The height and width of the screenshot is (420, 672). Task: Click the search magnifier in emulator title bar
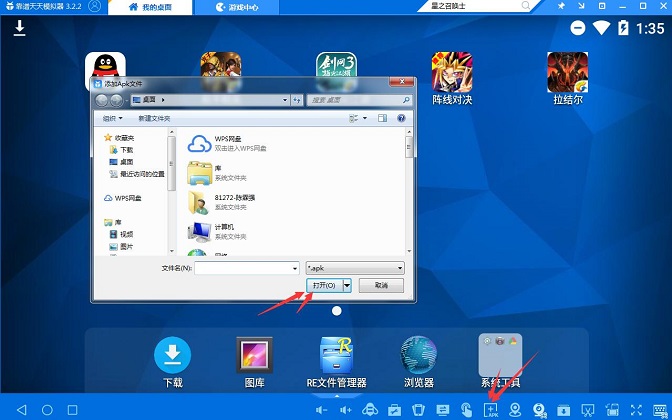coord(525,6)
